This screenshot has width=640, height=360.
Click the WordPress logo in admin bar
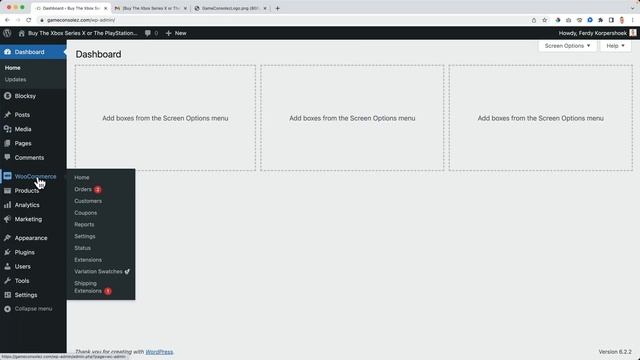[x=7, y=33]
